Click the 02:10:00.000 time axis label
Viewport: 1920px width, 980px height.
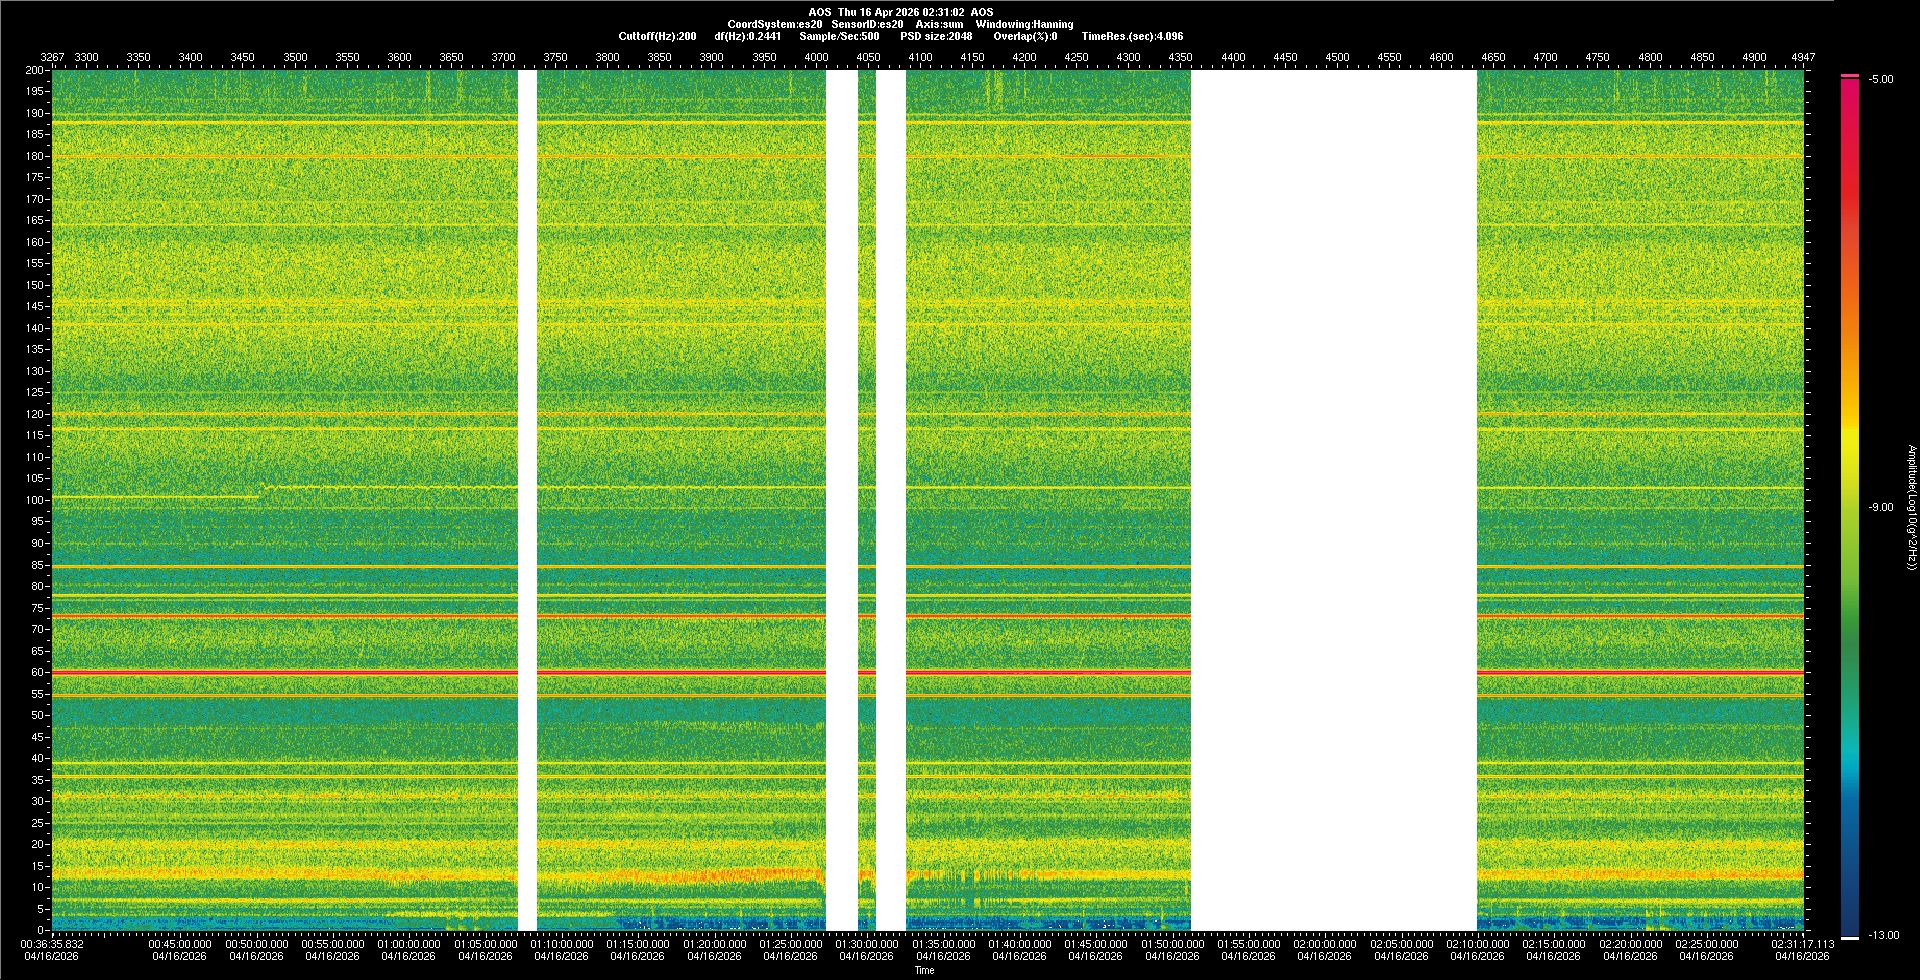pyautogui.click(x=1477, y=944)
